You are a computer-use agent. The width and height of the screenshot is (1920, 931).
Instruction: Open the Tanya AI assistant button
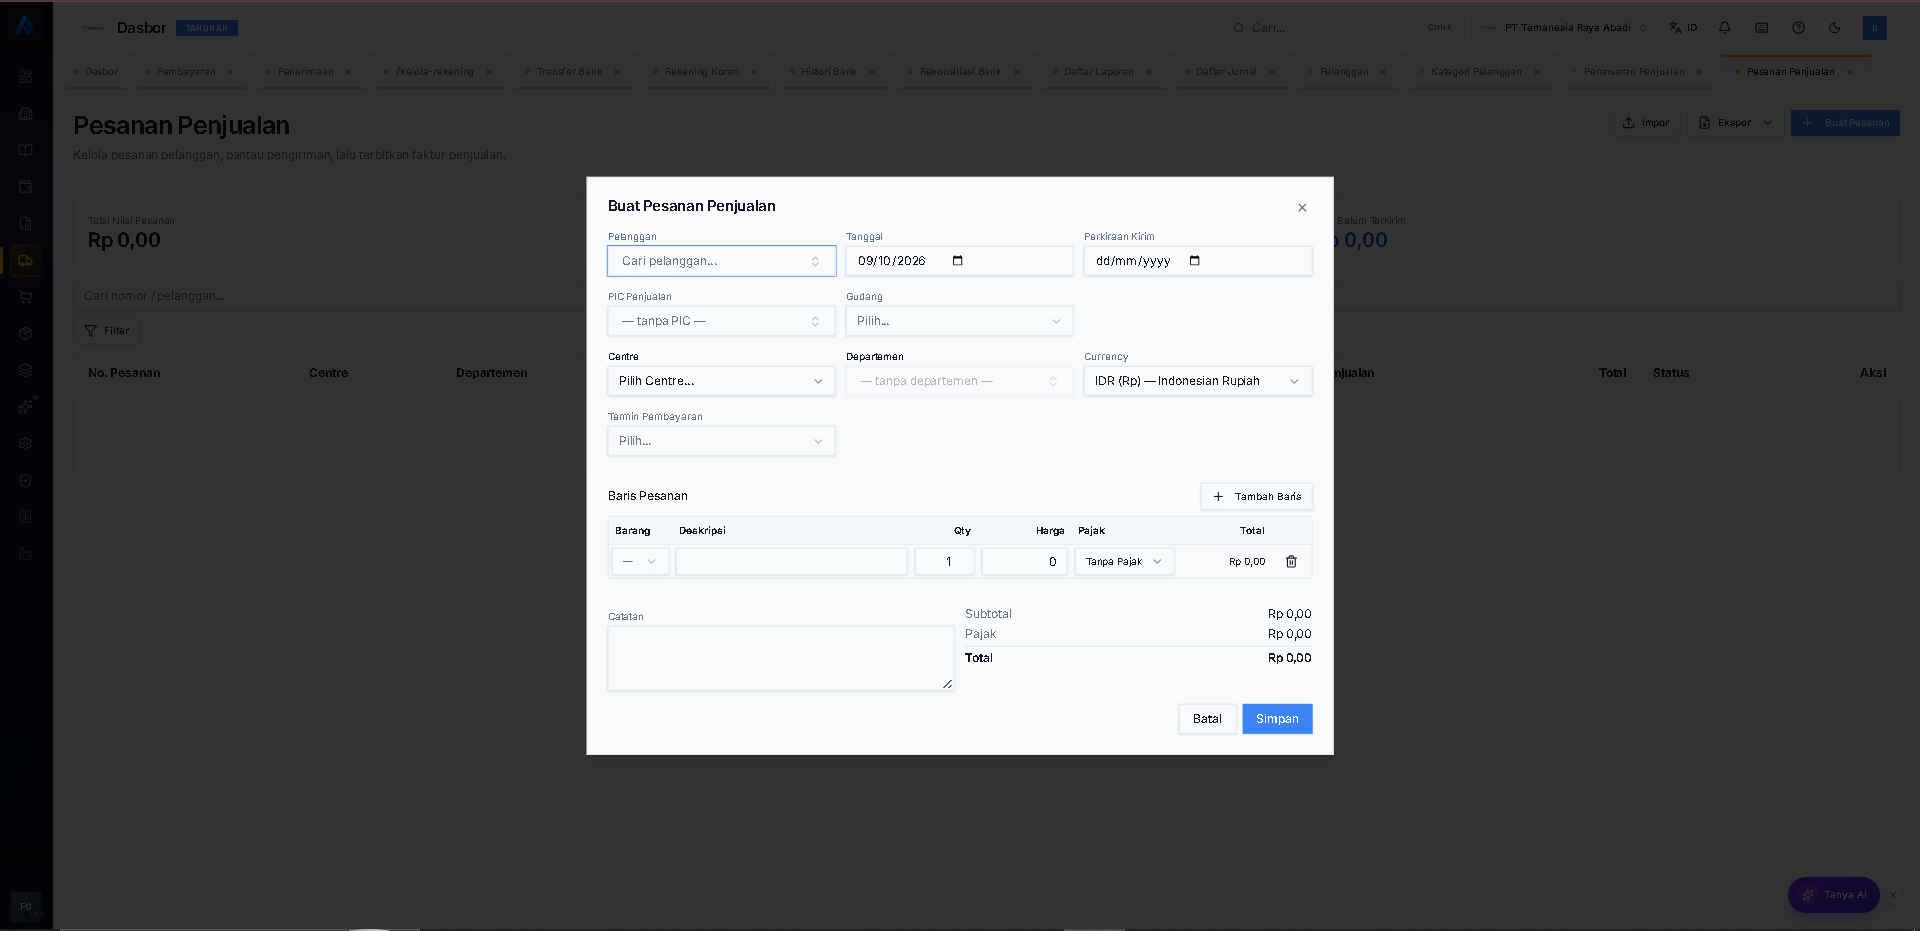coord(1834,895)
